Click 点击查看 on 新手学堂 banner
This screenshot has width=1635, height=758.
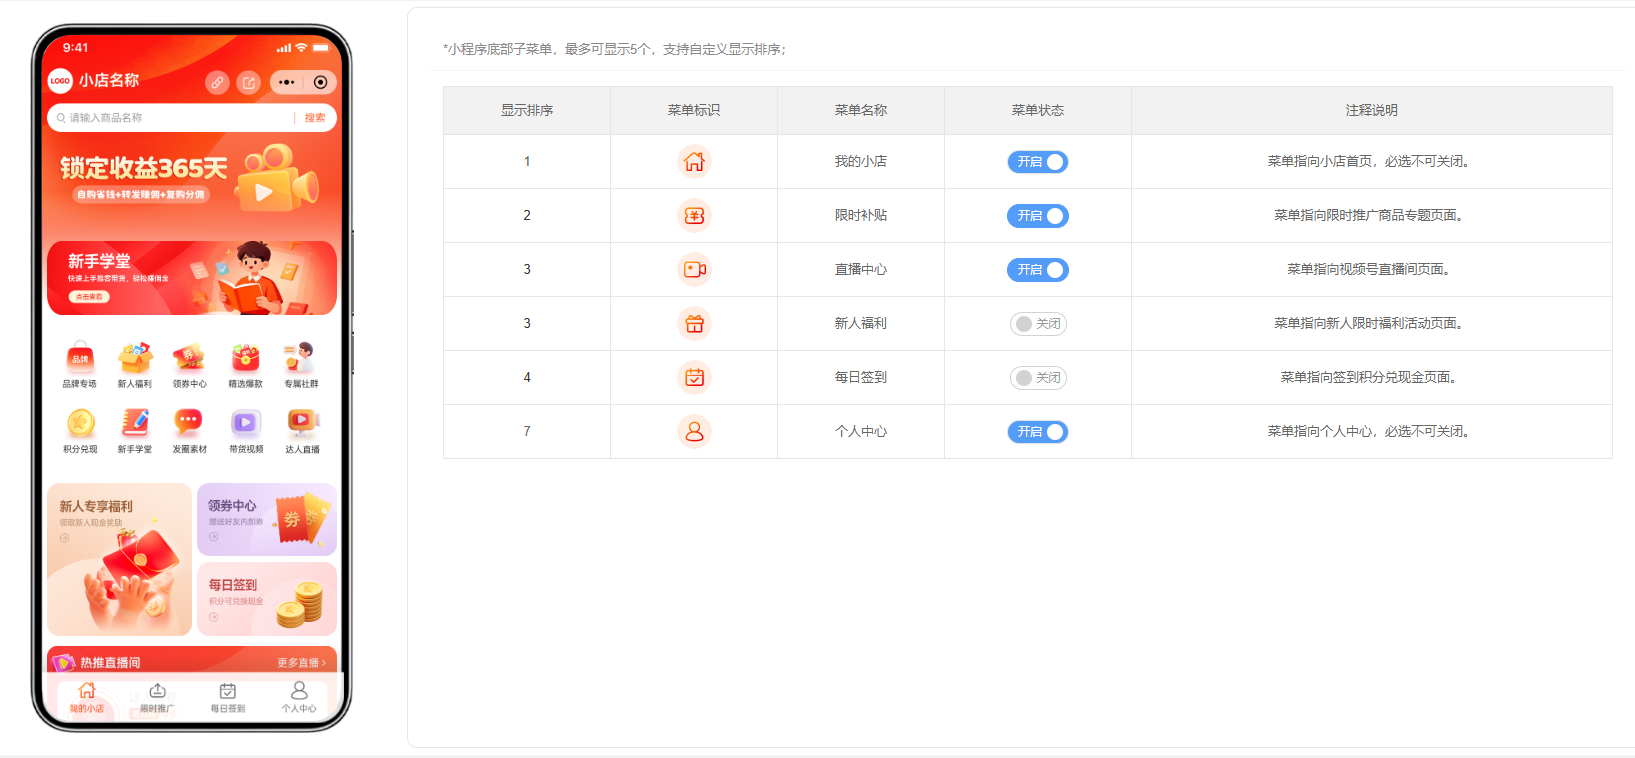click(x=89, y=297)
